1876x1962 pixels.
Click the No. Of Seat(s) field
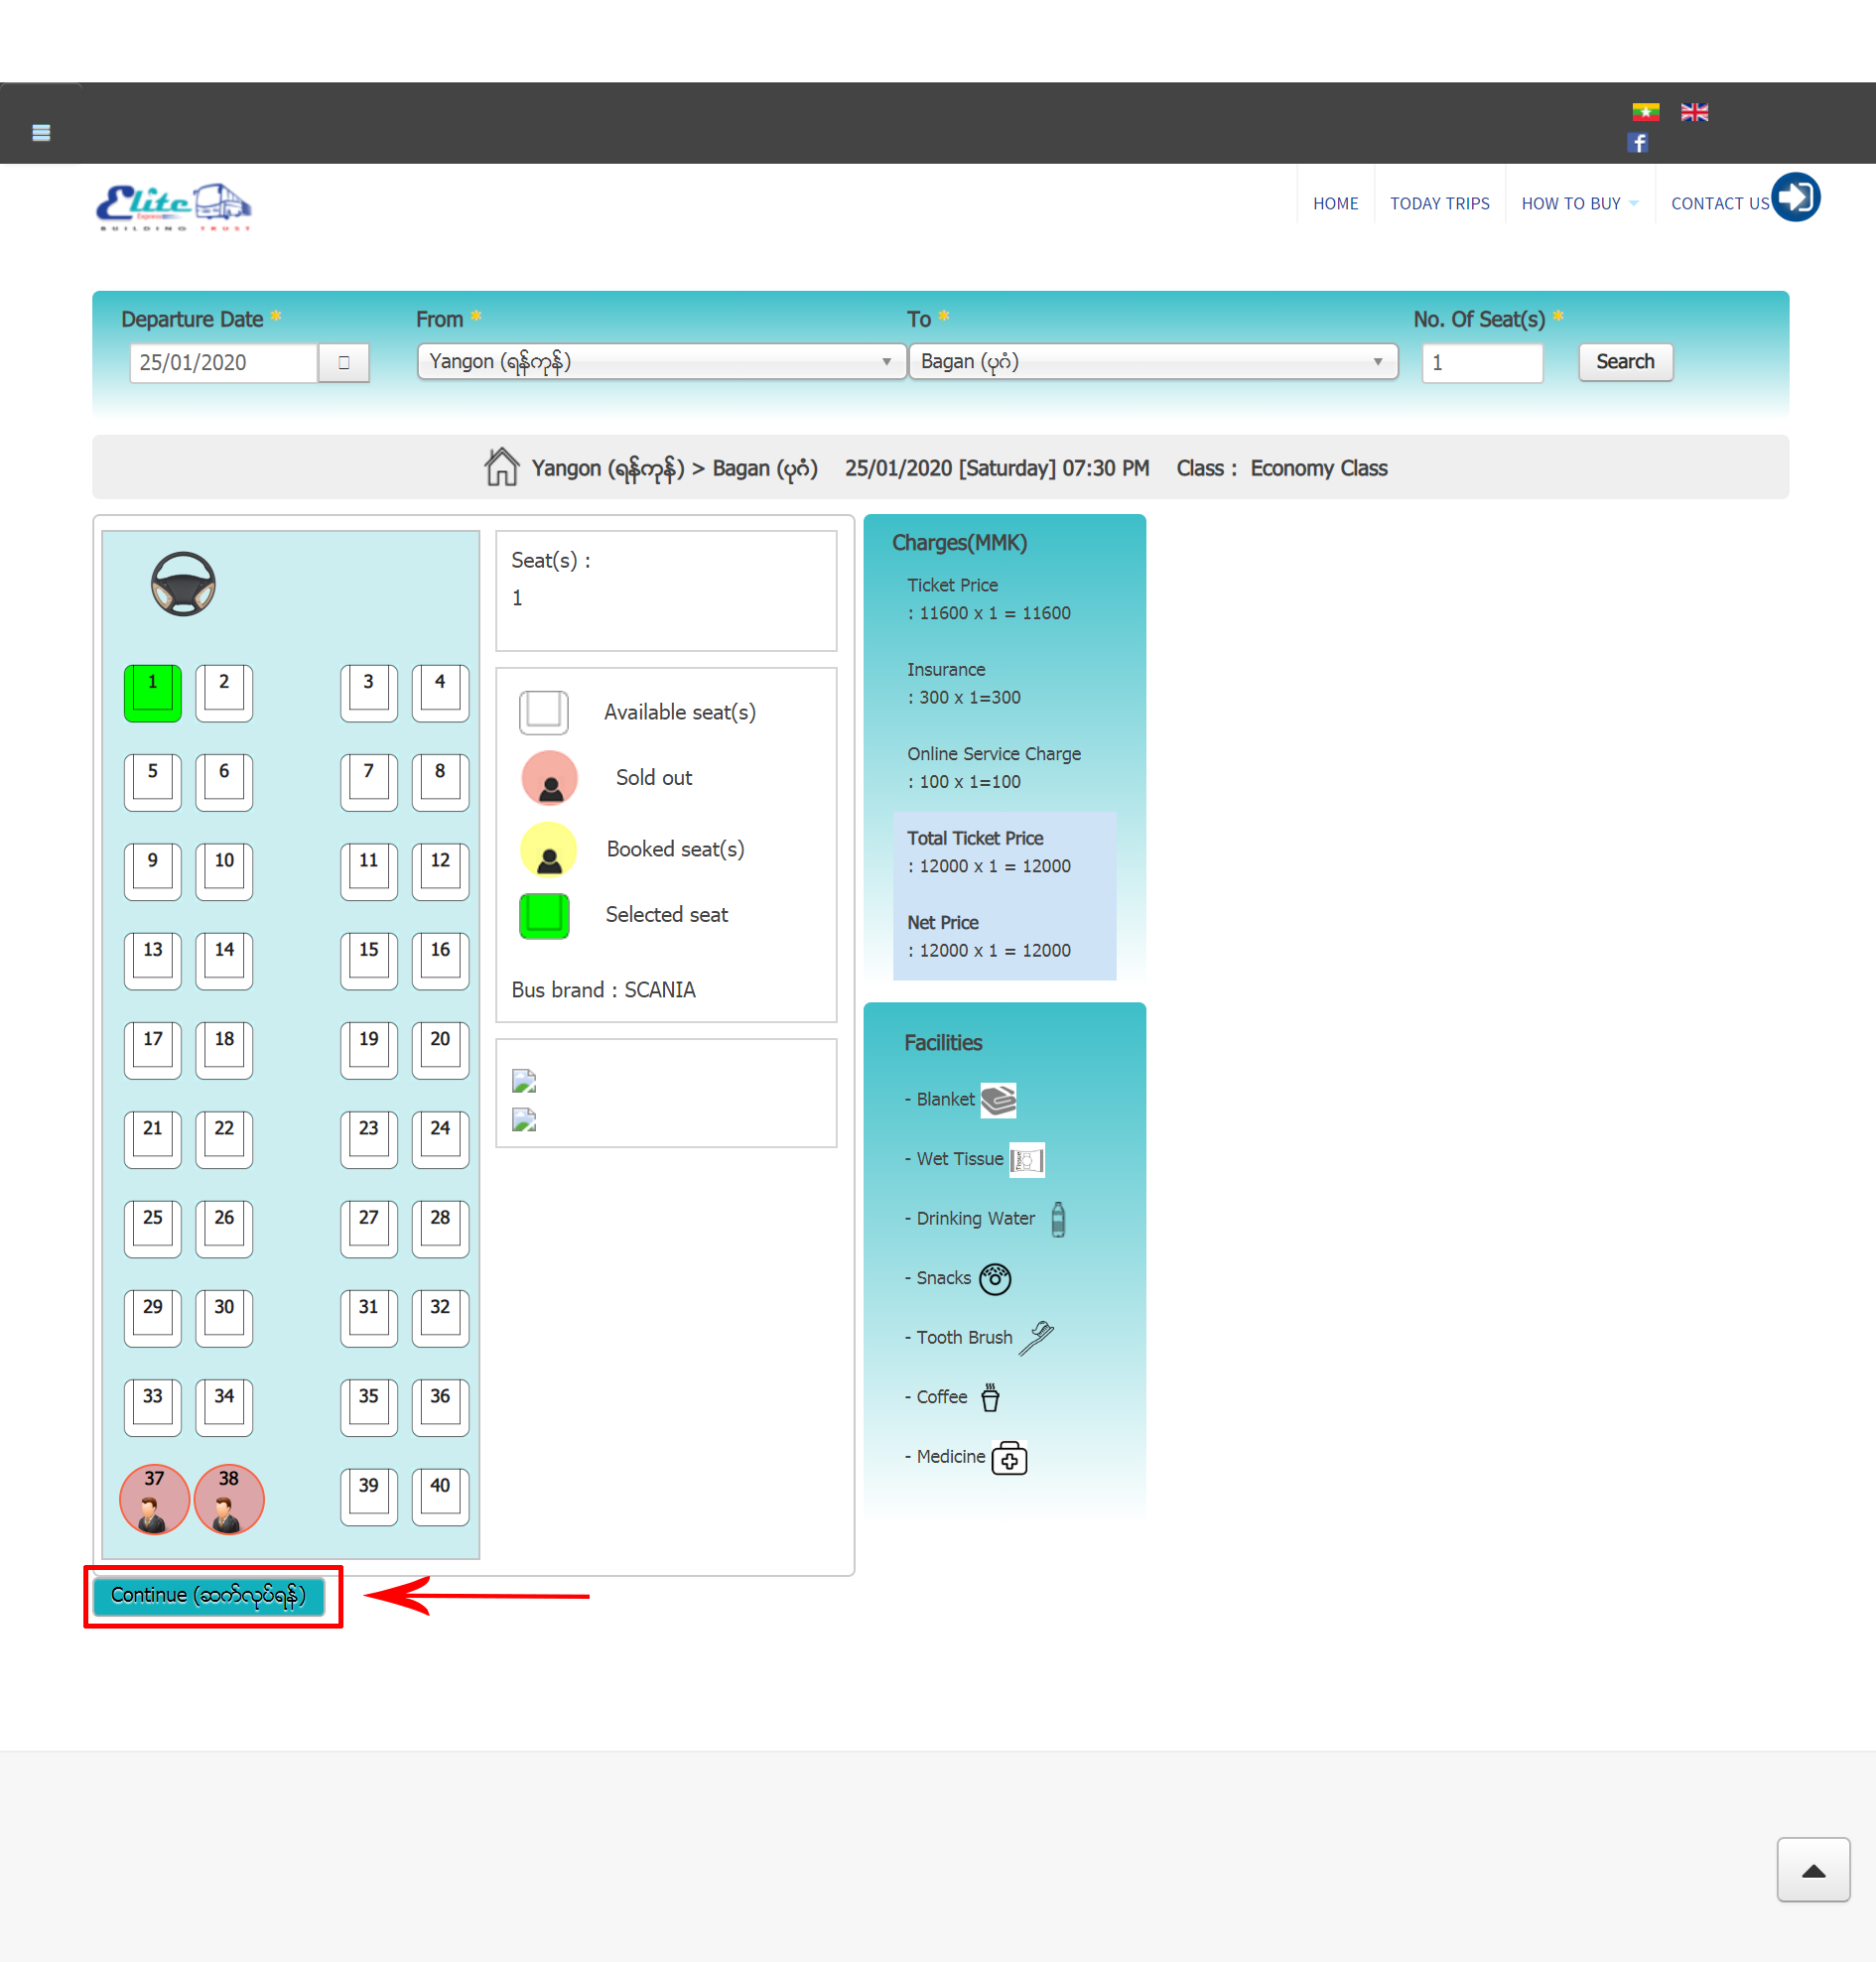tap(1481, 363)
